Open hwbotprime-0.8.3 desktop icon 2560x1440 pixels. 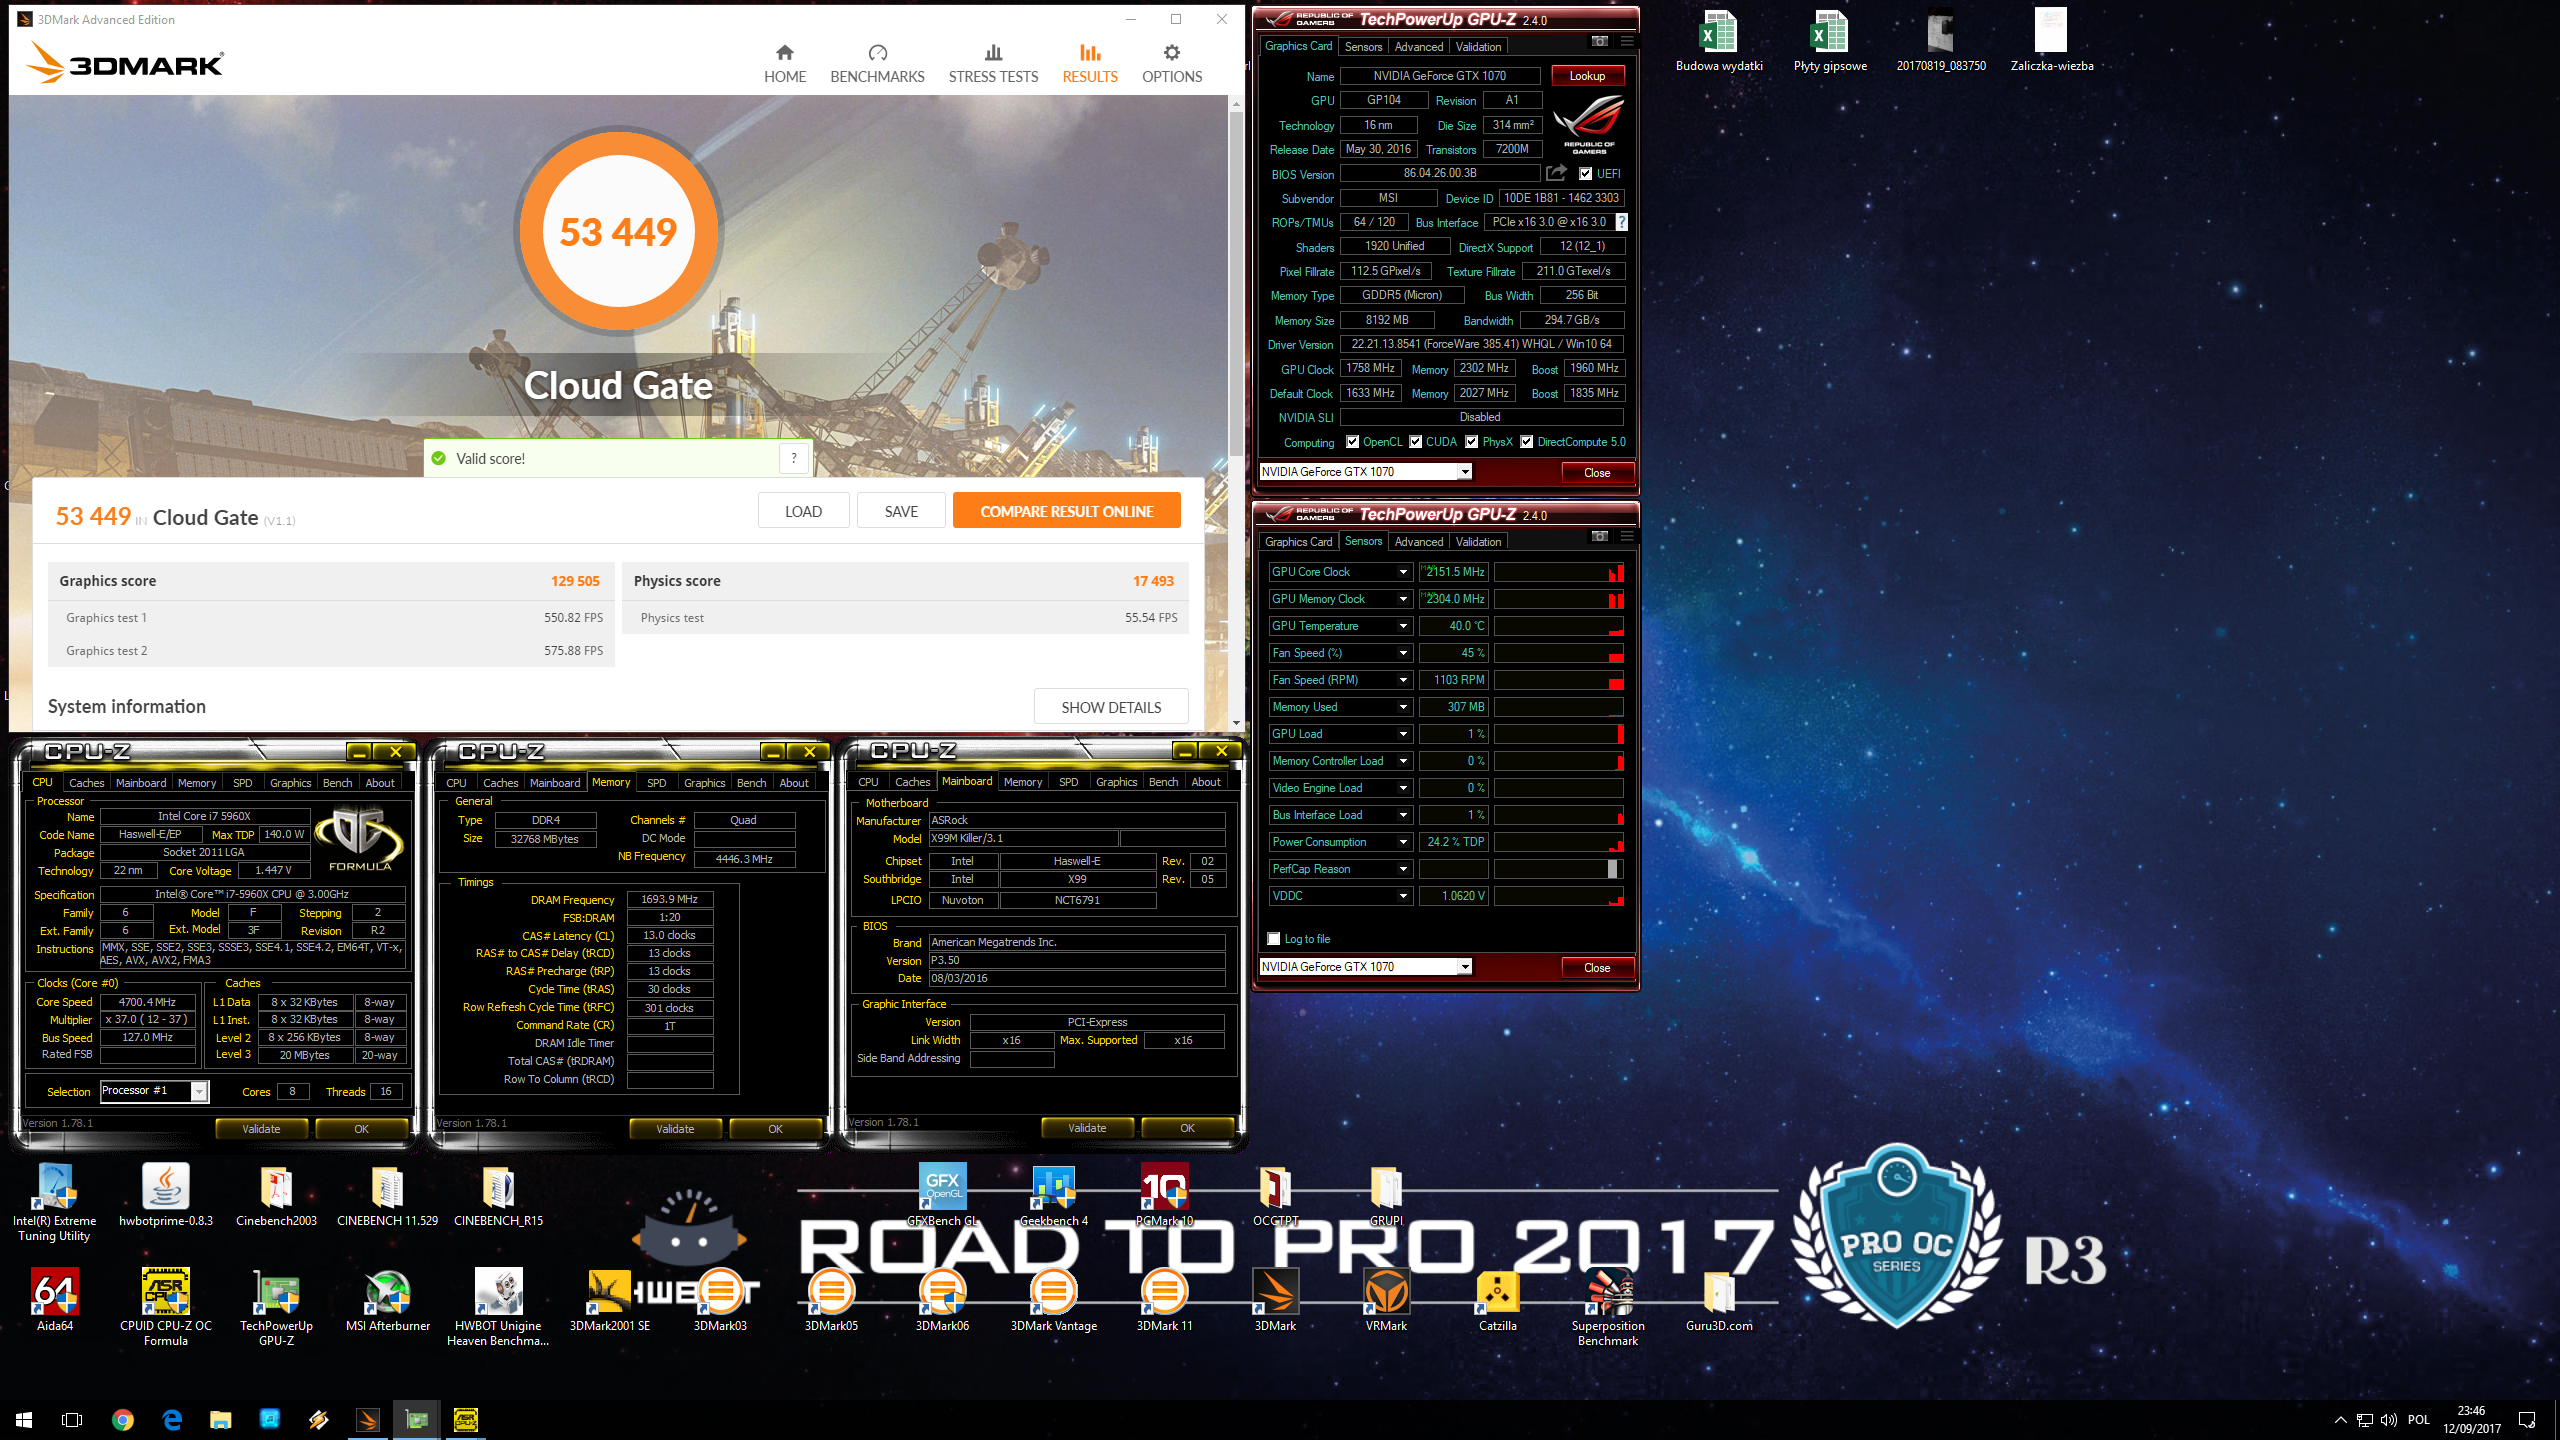click(x=166, y=1195)
